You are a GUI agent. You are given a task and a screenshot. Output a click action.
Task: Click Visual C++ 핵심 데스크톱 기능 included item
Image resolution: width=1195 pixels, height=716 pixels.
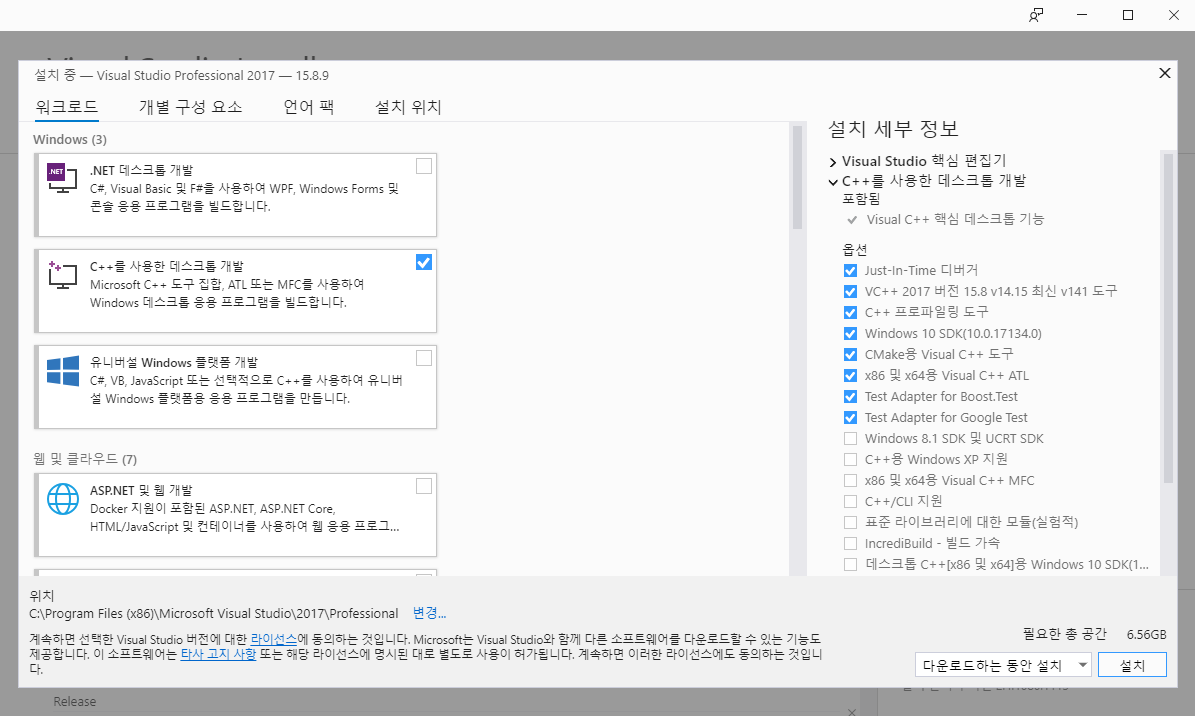coord(955,220)
